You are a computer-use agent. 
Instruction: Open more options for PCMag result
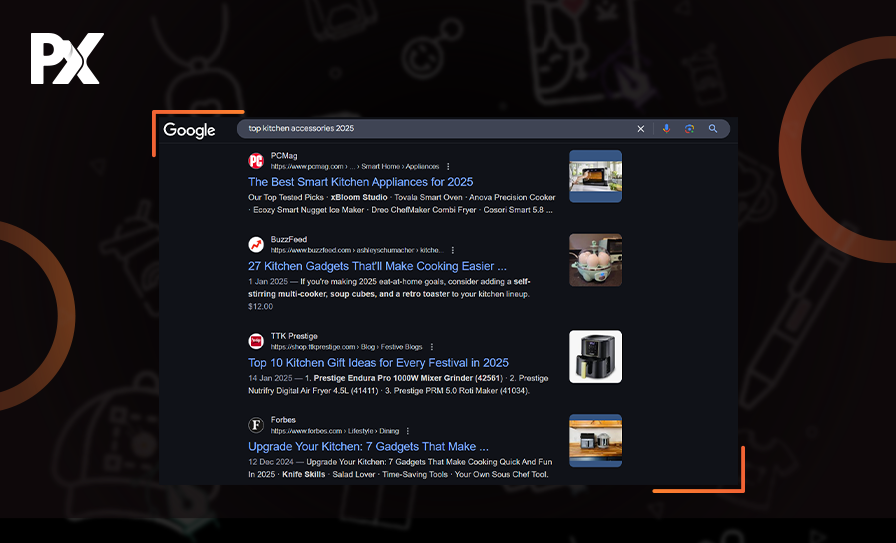448,166
